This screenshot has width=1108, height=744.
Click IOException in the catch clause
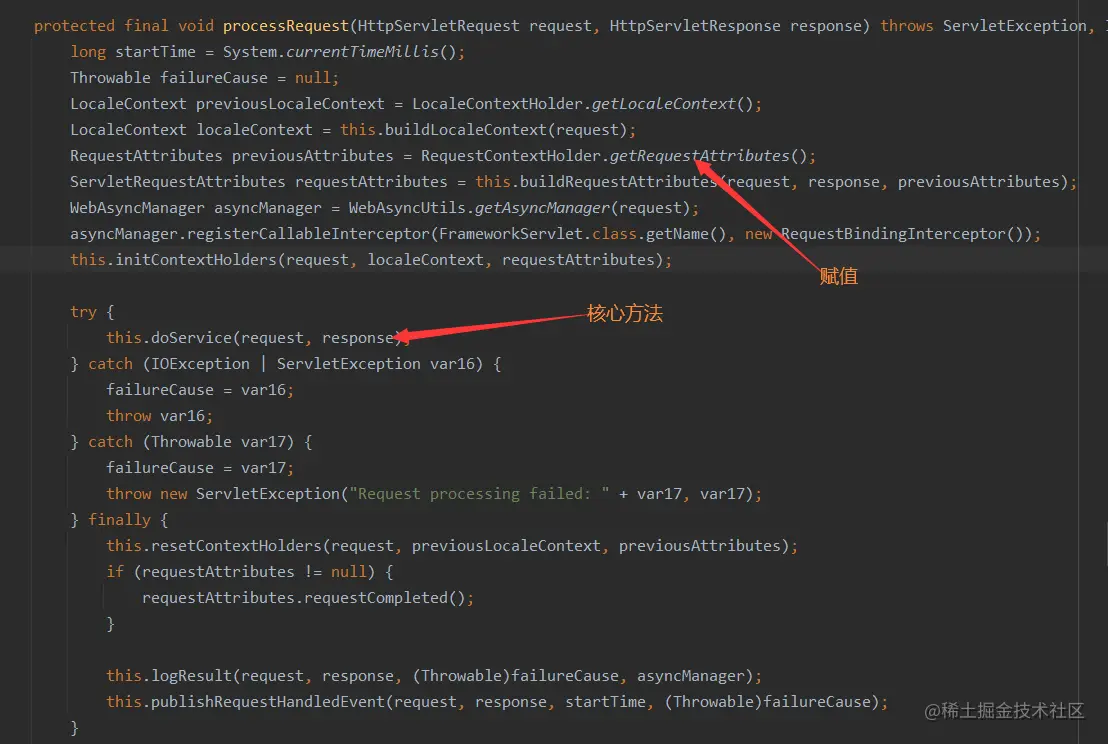point(200,364)
